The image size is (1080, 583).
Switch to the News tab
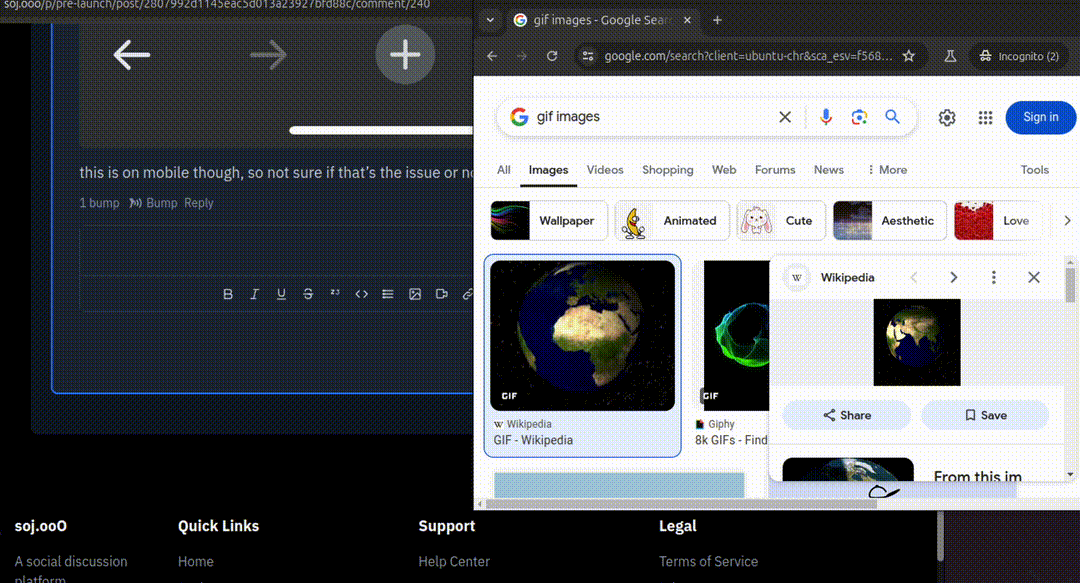(x=829, y=170)
